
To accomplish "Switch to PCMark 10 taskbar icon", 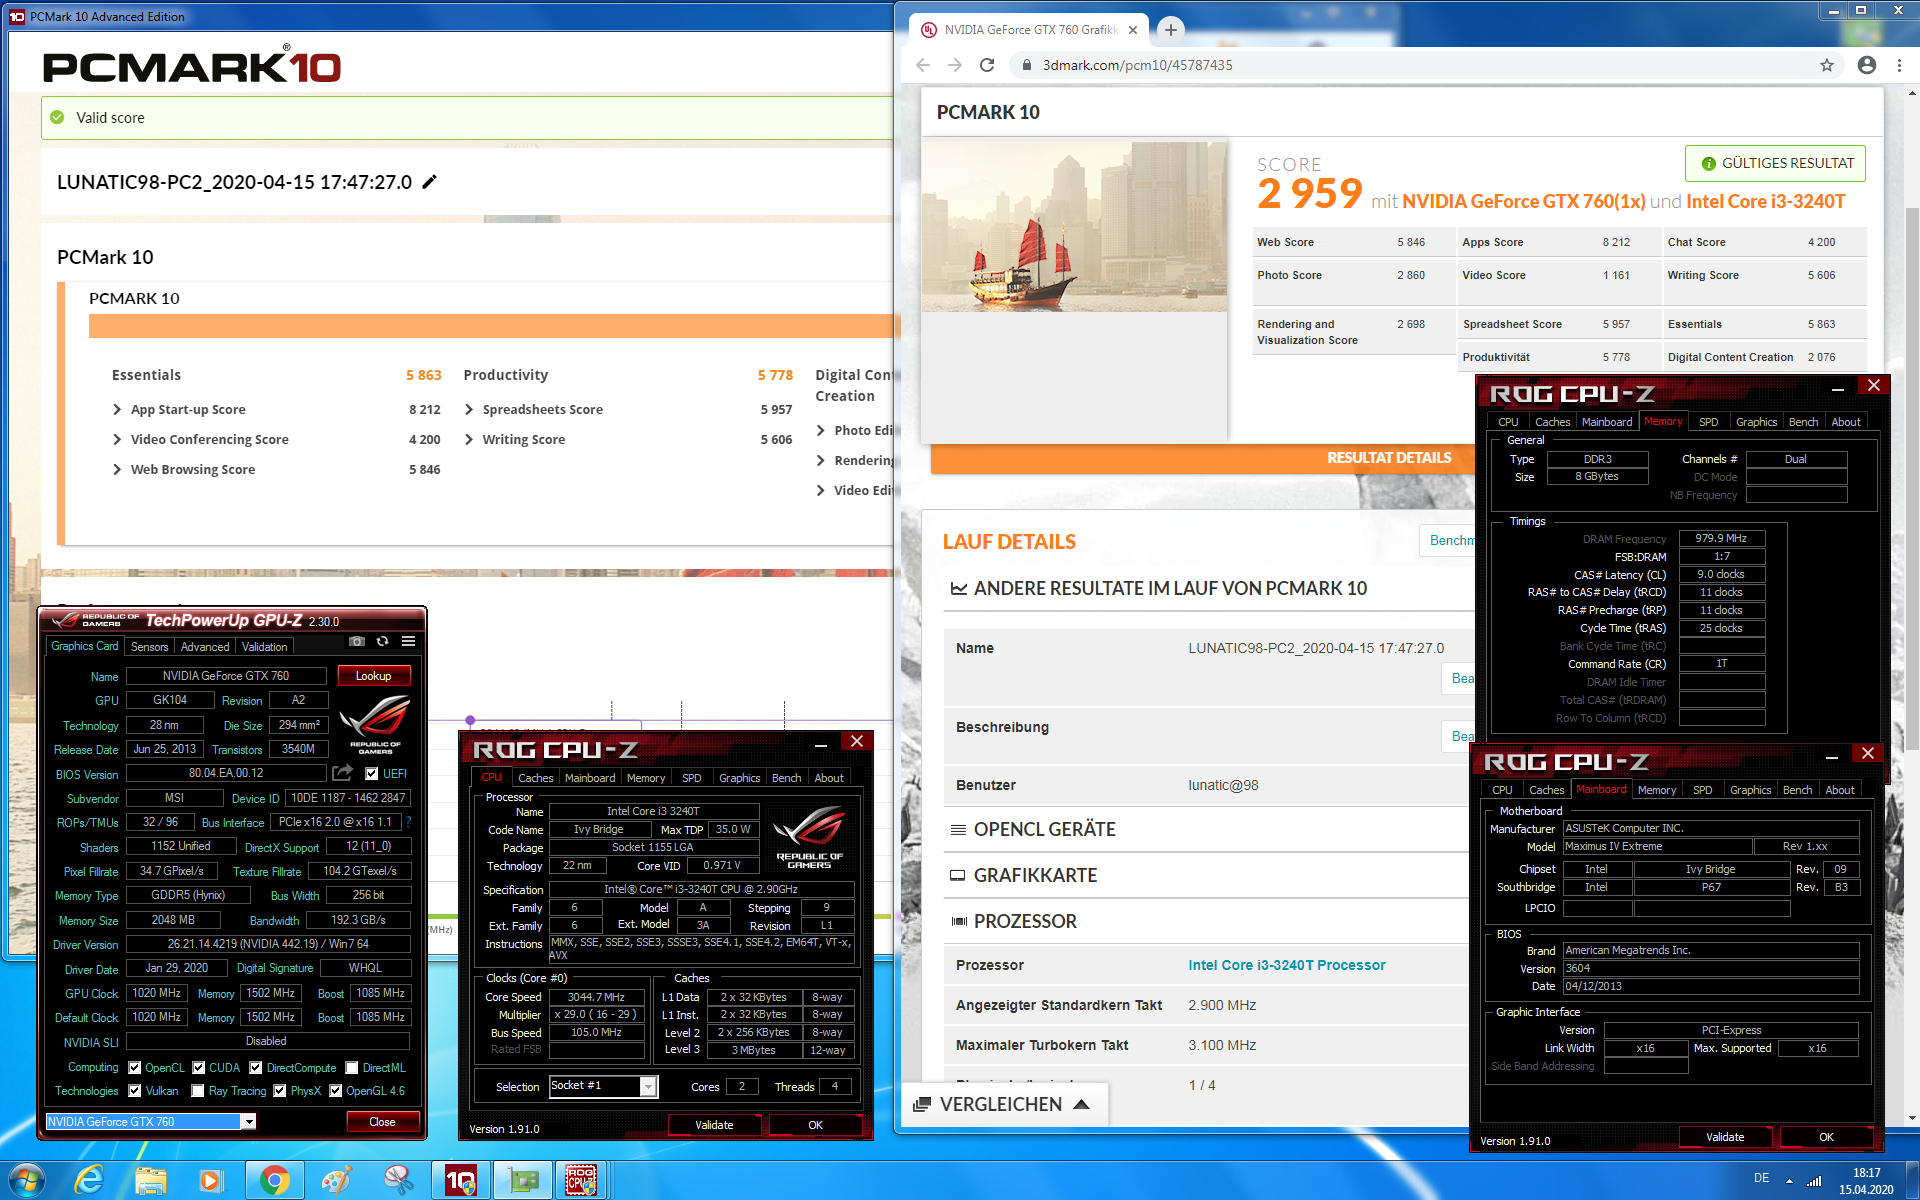I will 460,1180.
